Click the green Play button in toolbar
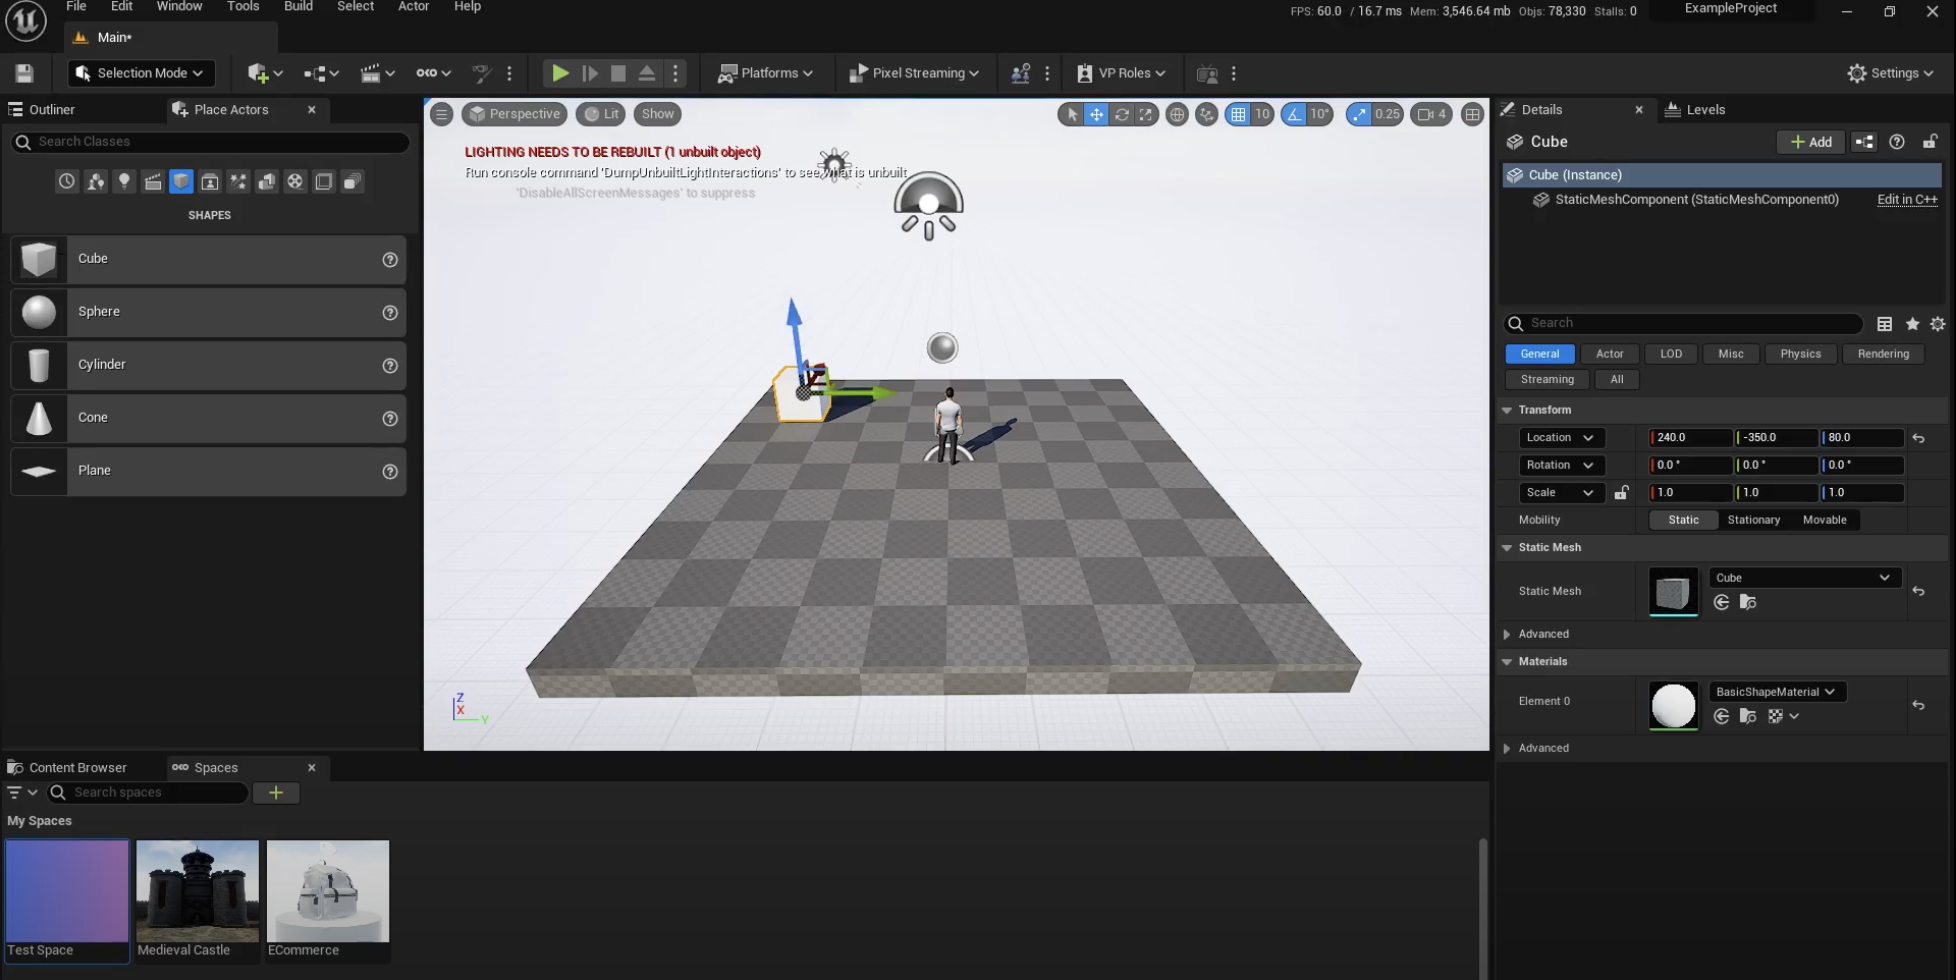This screenshot has width=1956, height=980. pos(560,73)
